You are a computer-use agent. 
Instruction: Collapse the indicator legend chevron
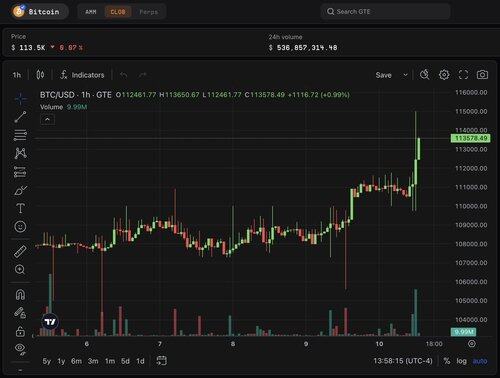tap(48, 120)
